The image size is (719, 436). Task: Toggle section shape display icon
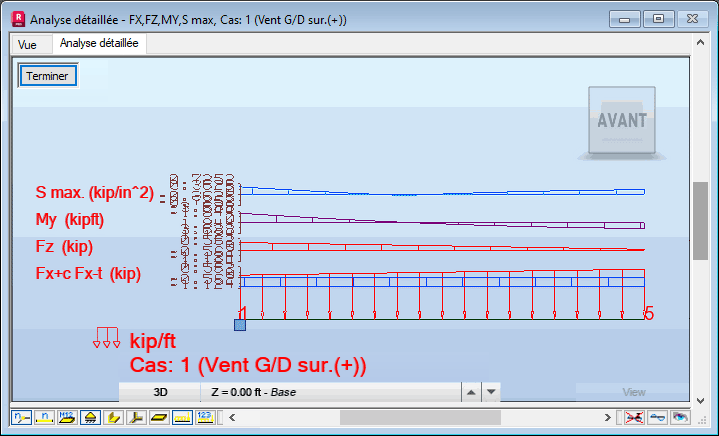pyautogui.click(x=113, y=418)
